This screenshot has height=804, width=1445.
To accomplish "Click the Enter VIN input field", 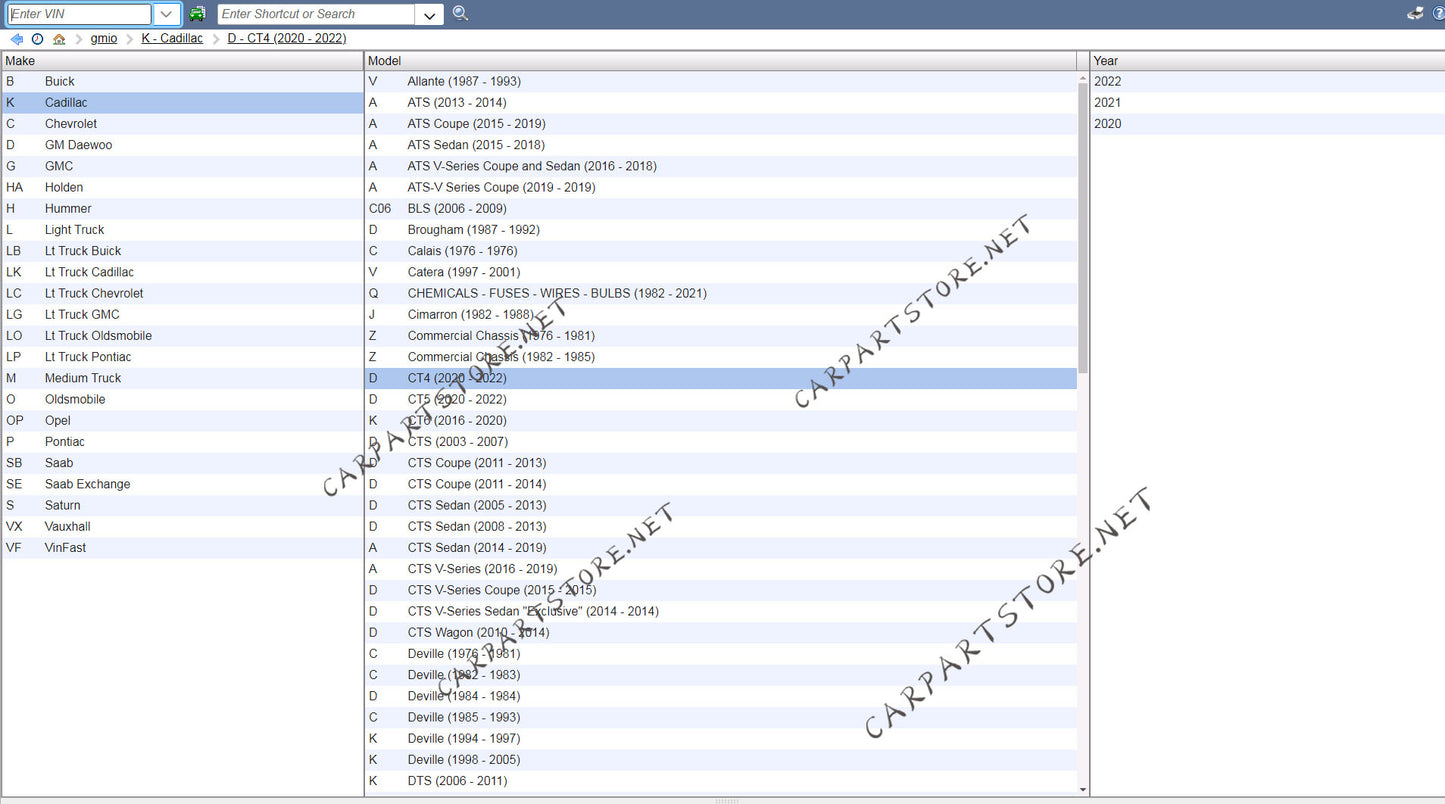I will click(79, 14).
